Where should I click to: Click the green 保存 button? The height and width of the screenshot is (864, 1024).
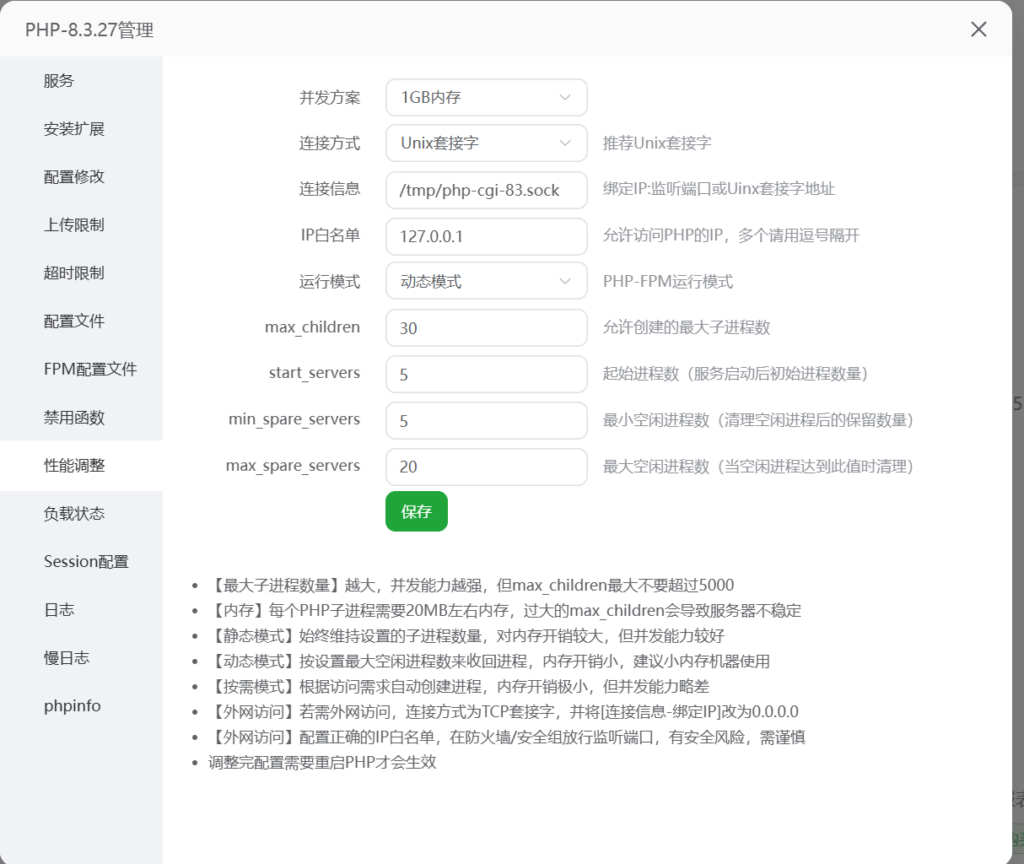(x=416, y=511)
